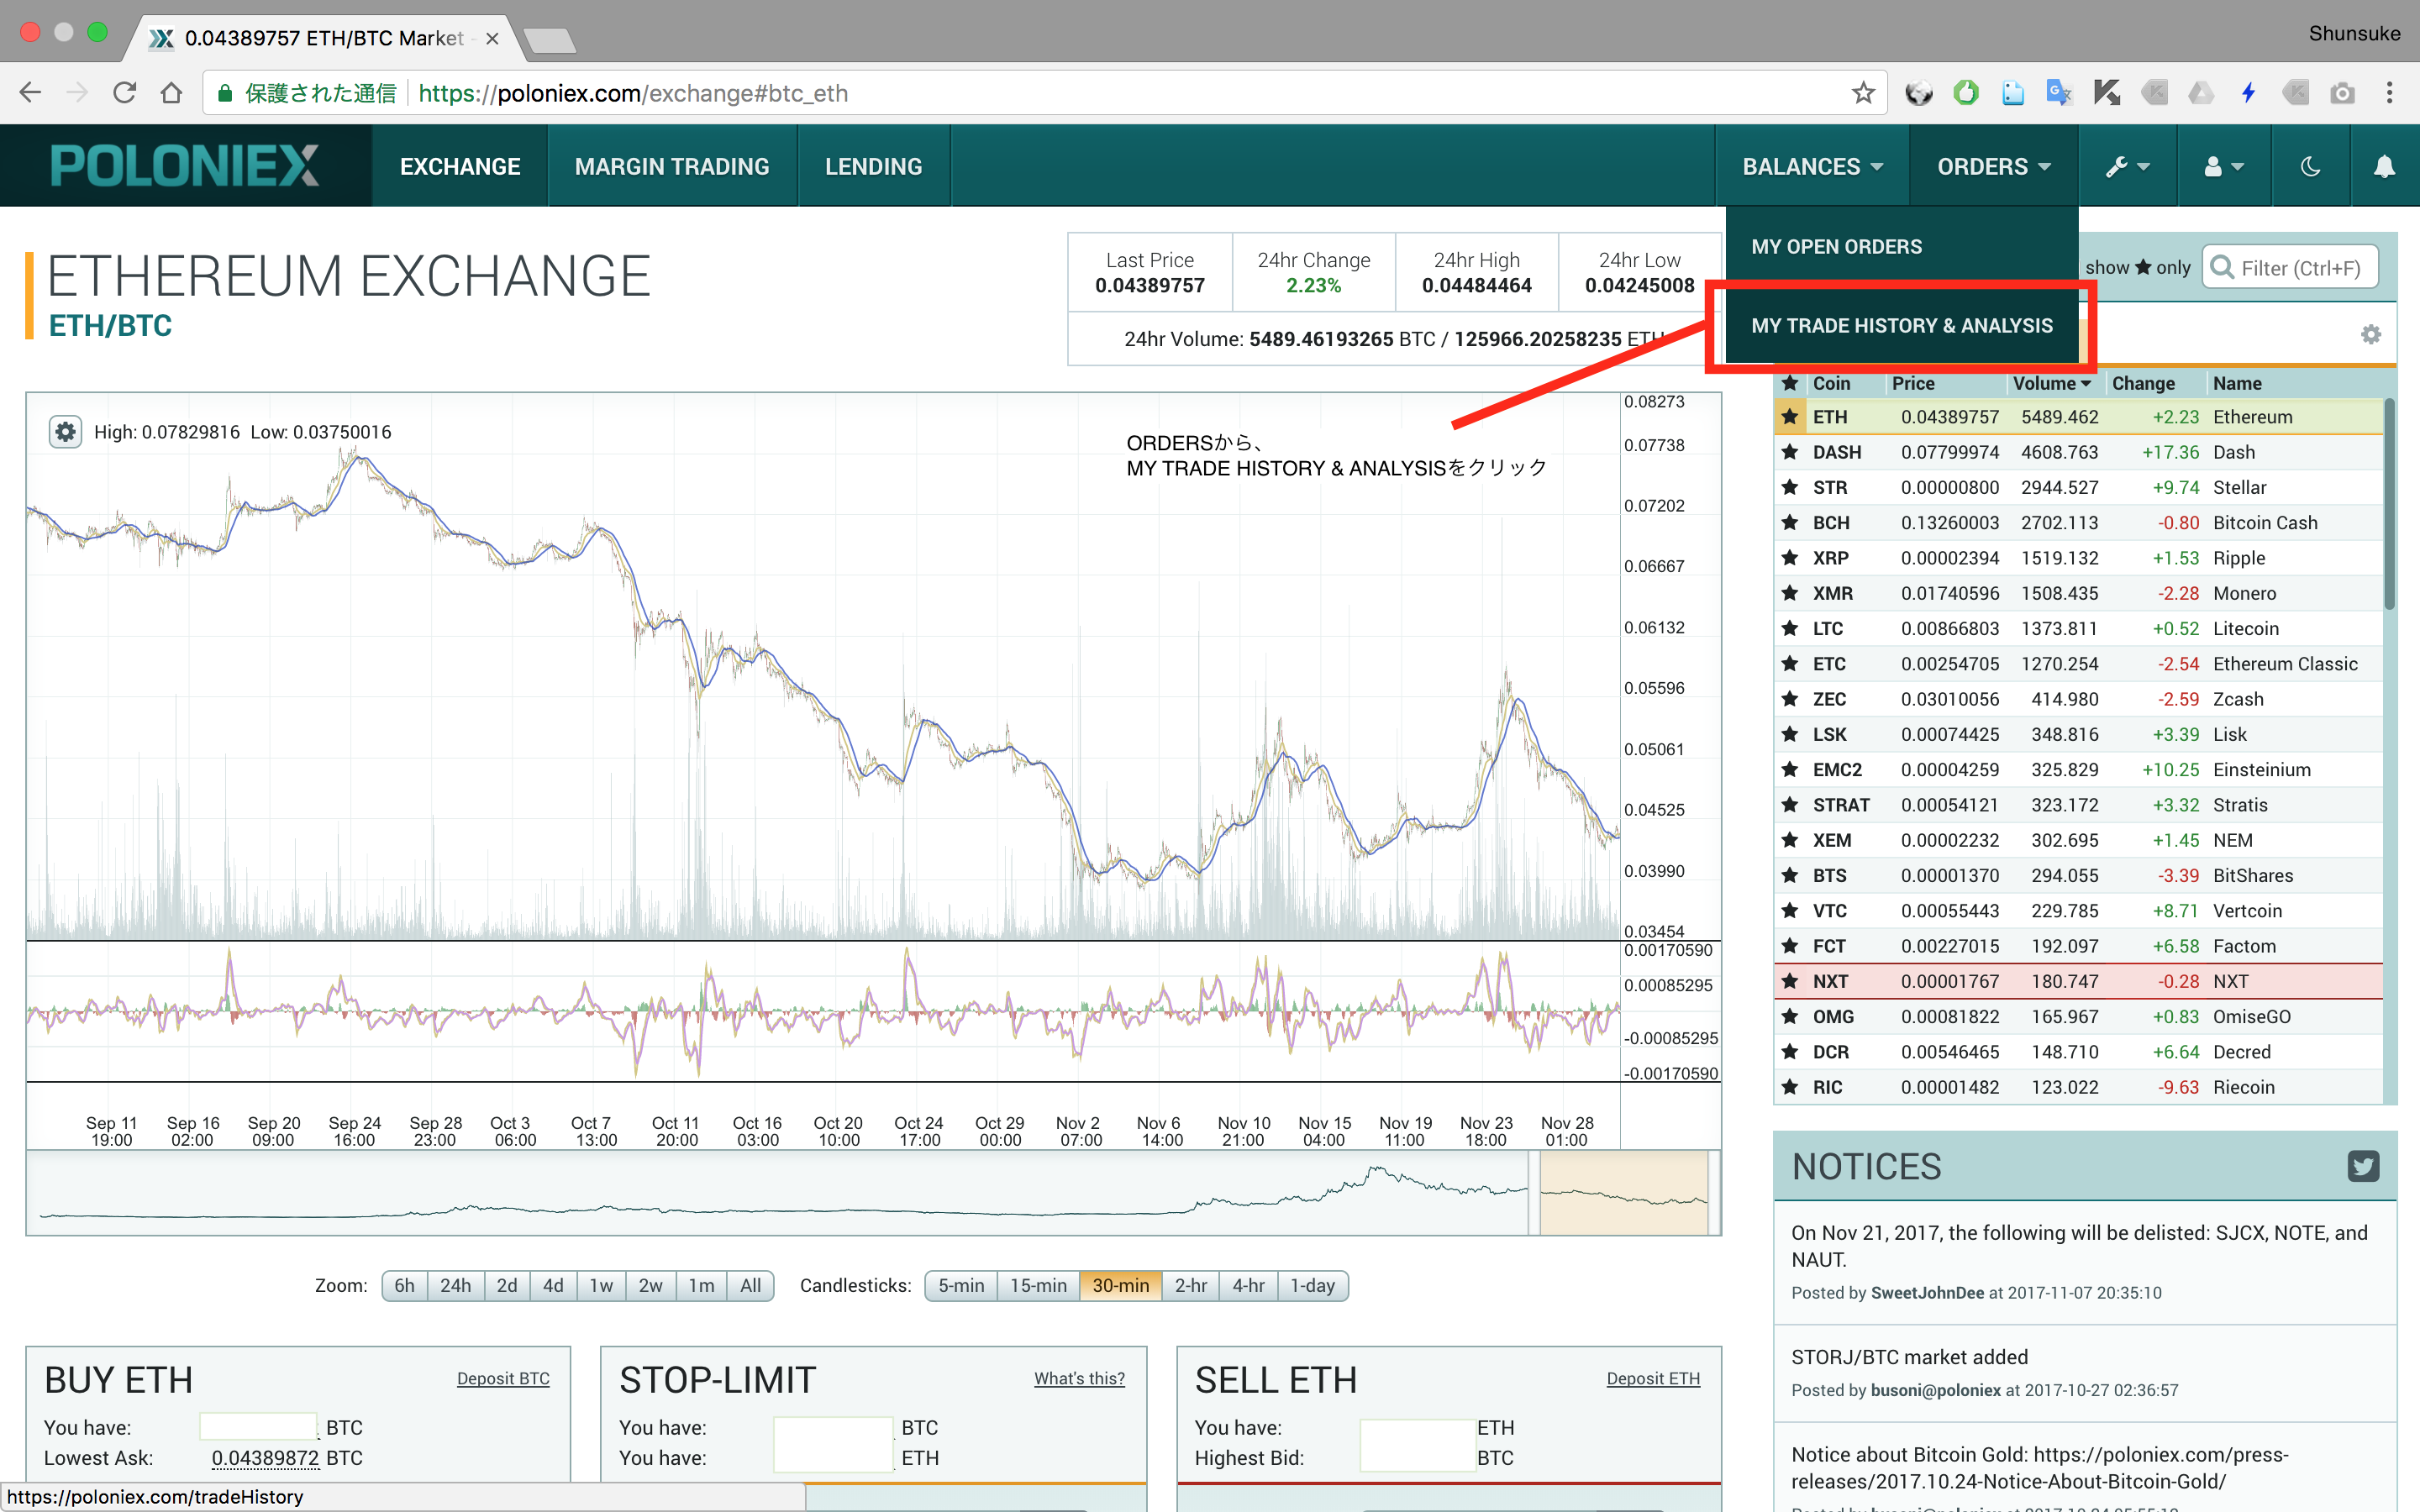Select MY OPEN ORDERS menu item
This screenshot has height=1512, width=2420.
[x=1901, y=247]
